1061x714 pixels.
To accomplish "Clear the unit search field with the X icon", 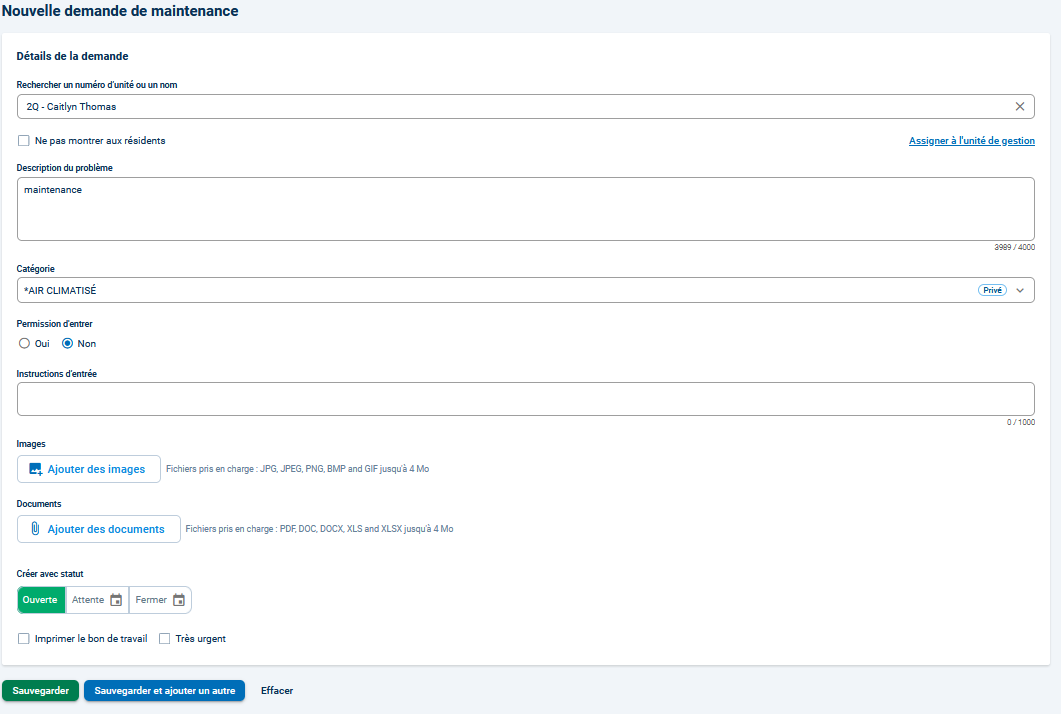I will point(1020,106).
